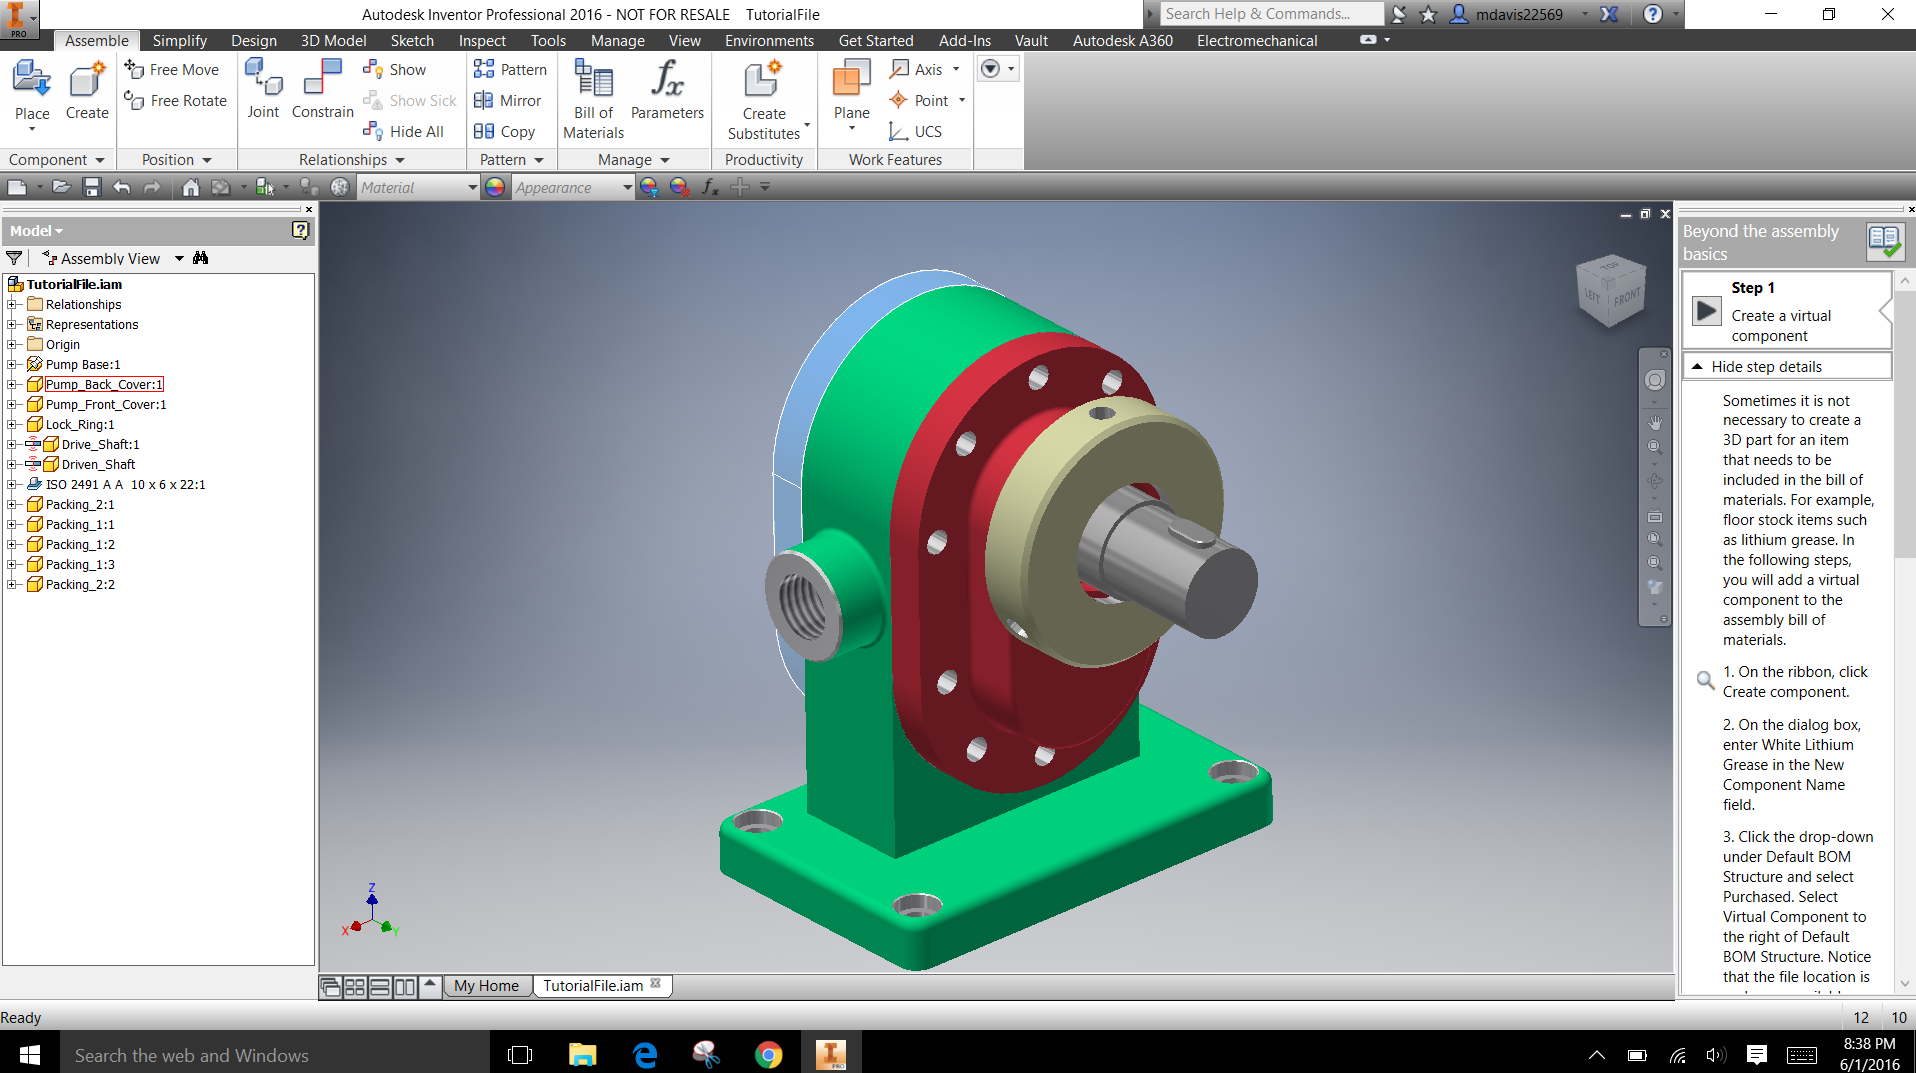1916x1073 pixels.
Task: Open the Model browser dropdown
Action: [36, 231]
